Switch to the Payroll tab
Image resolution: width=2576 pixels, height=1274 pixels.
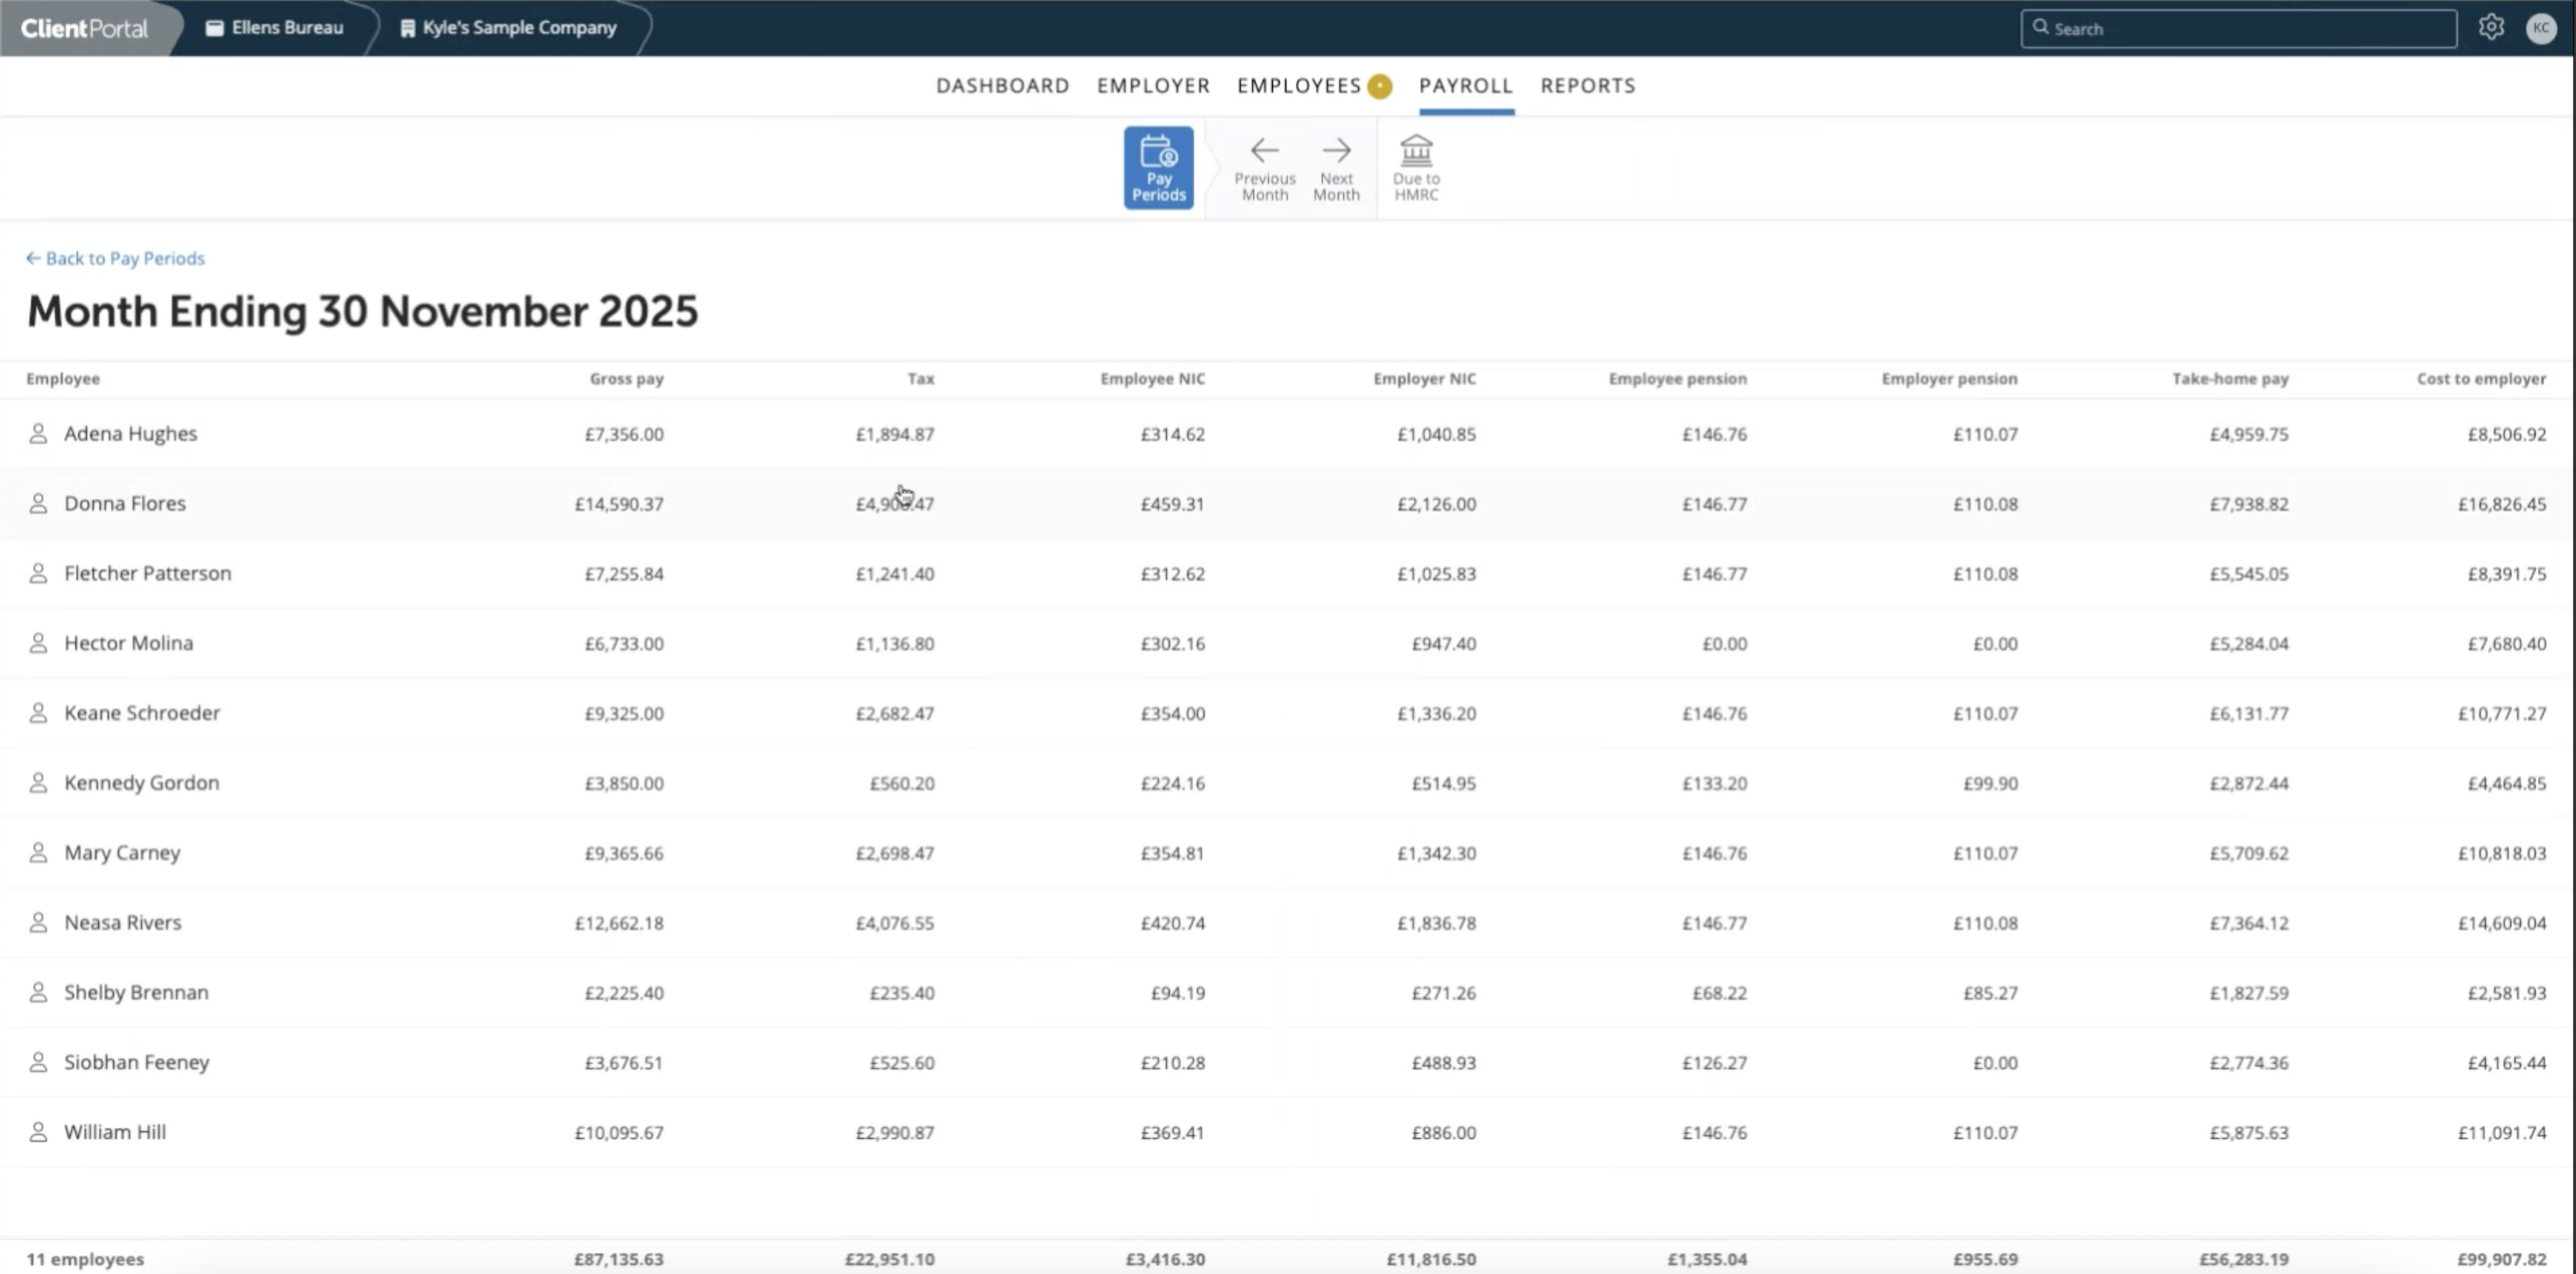[x=1465, y=86]
